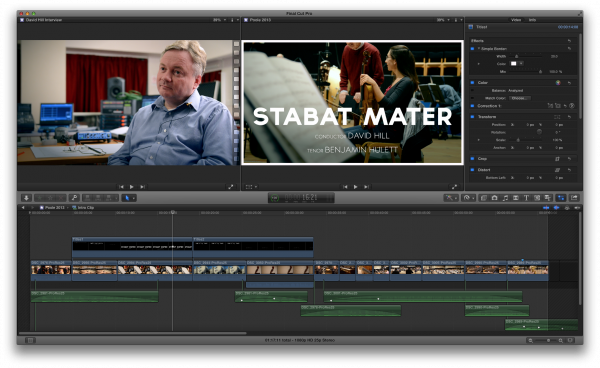Expand the Color row disclosure triangle
Image resolution: width=600 pixels, height=368 pixels.
(x=478, y=64)
